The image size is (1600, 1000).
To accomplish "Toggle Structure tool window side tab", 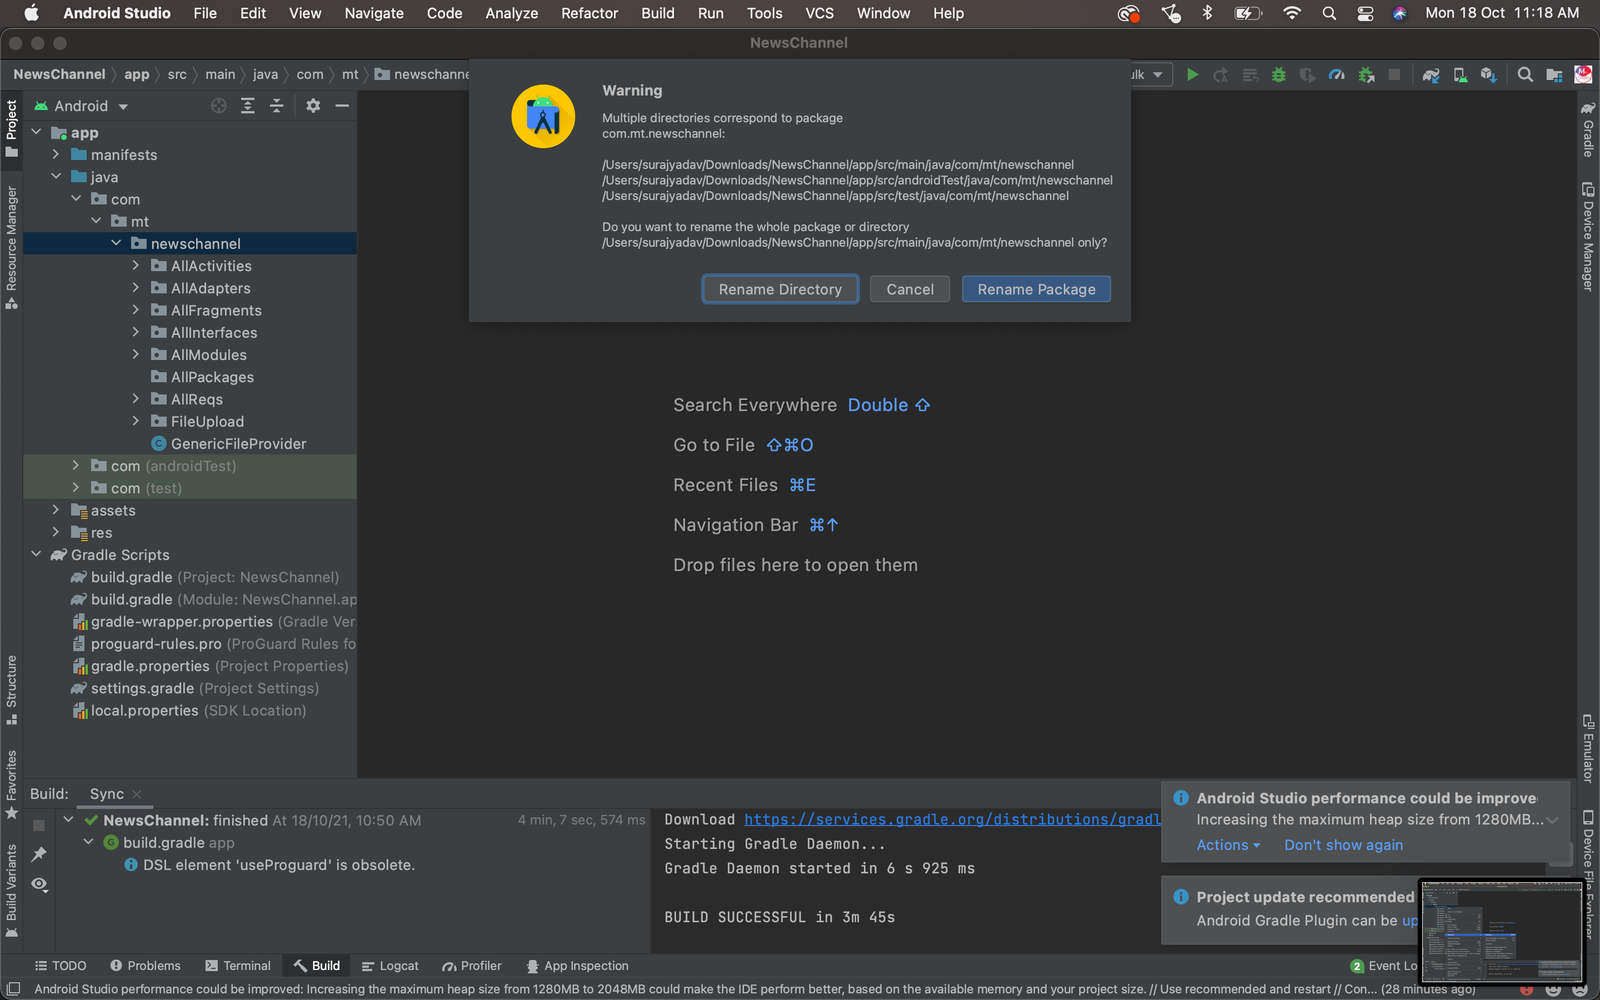I will (x=11, y=690).
